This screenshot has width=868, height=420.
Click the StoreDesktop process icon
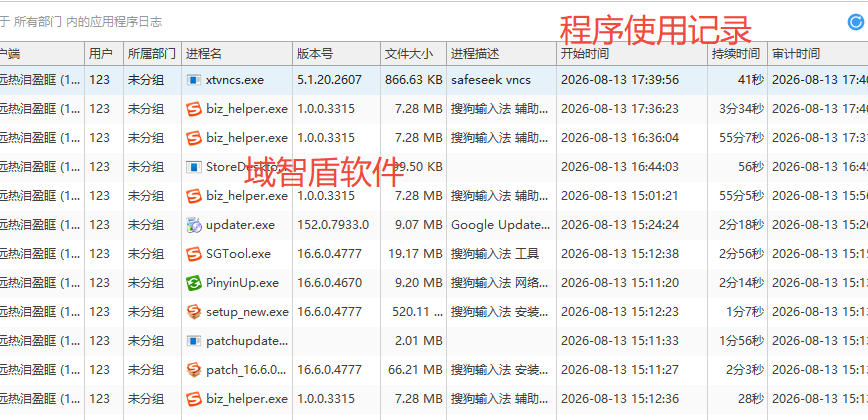(x=193, y=167)
